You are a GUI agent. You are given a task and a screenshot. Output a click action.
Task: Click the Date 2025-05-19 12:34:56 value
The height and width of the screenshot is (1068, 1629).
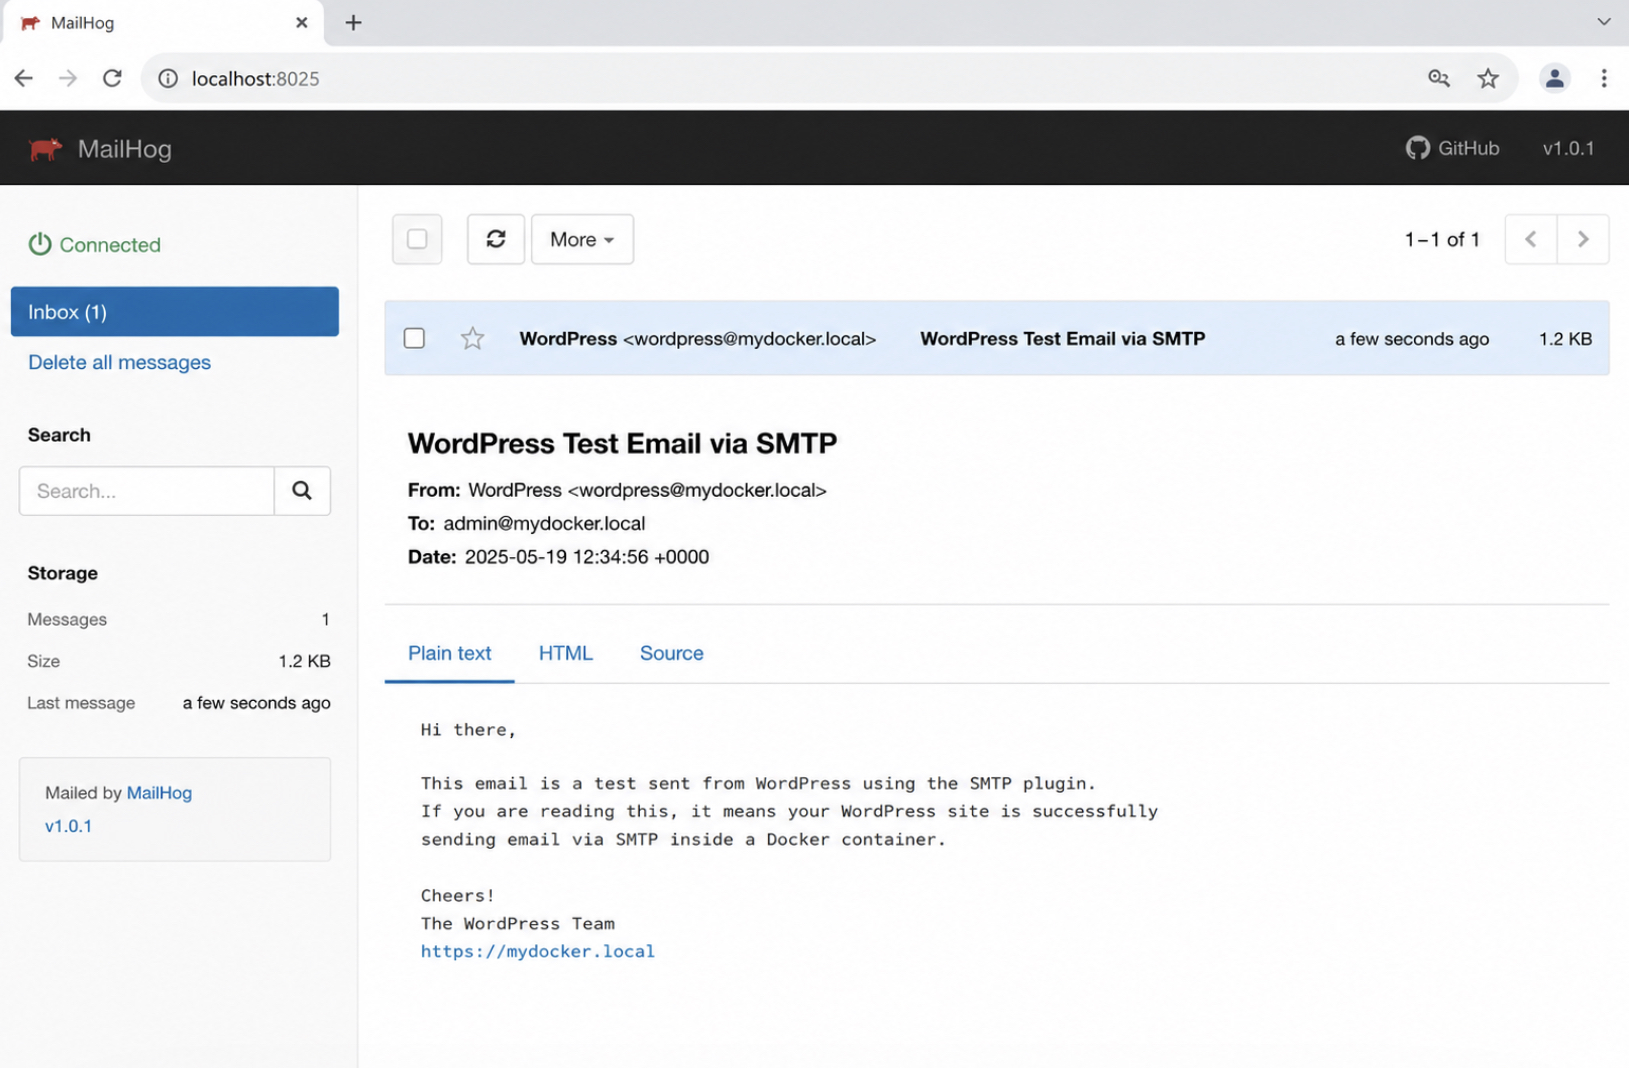(x=587, y=557)
